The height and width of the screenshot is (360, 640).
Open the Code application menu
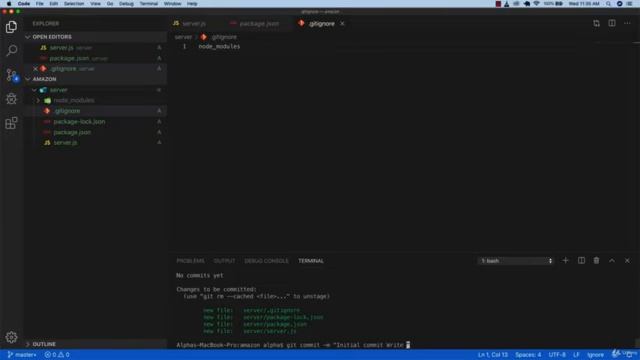coord(24,4)
